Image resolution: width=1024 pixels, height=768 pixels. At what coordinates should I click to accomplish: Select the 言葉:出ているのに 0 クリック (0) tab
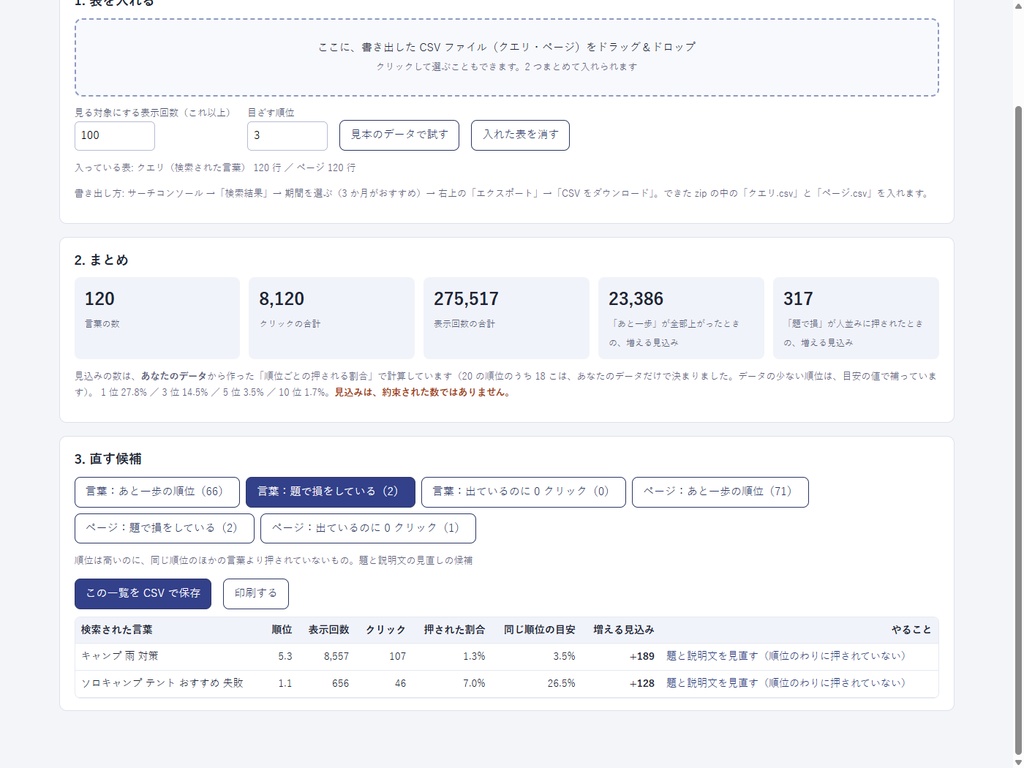tap(523, 492)
